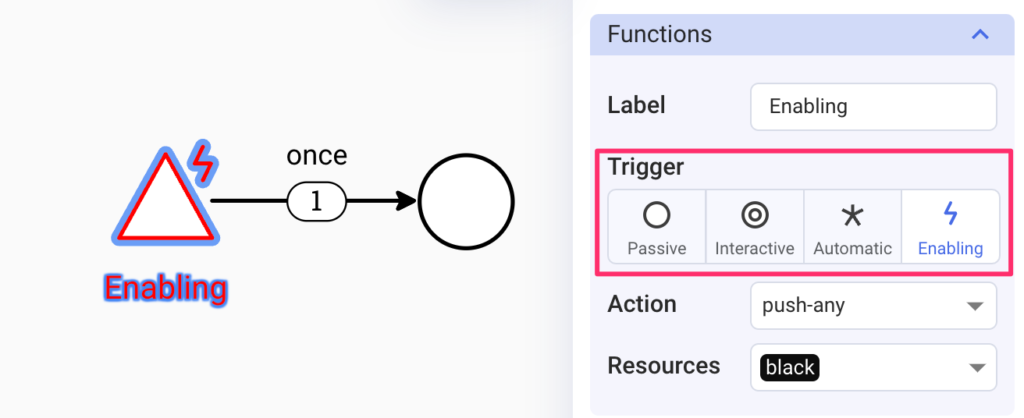Click the connection rate label showing 1
1024x418 pixels.
click(316, 202)
